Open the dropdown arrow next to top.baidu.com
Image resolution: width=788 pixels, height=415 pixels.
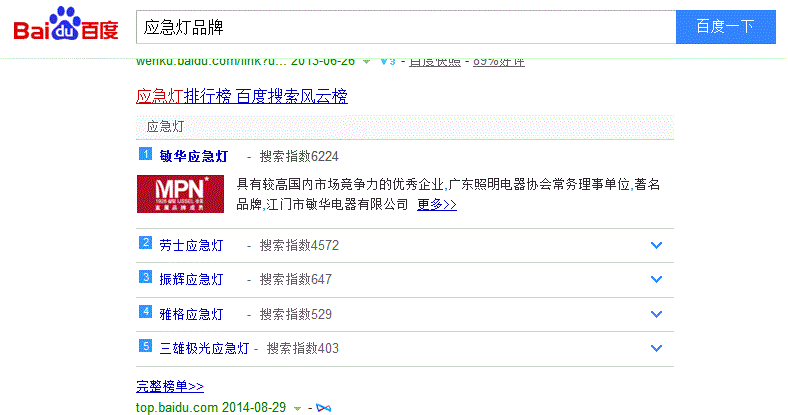(298, 408)
